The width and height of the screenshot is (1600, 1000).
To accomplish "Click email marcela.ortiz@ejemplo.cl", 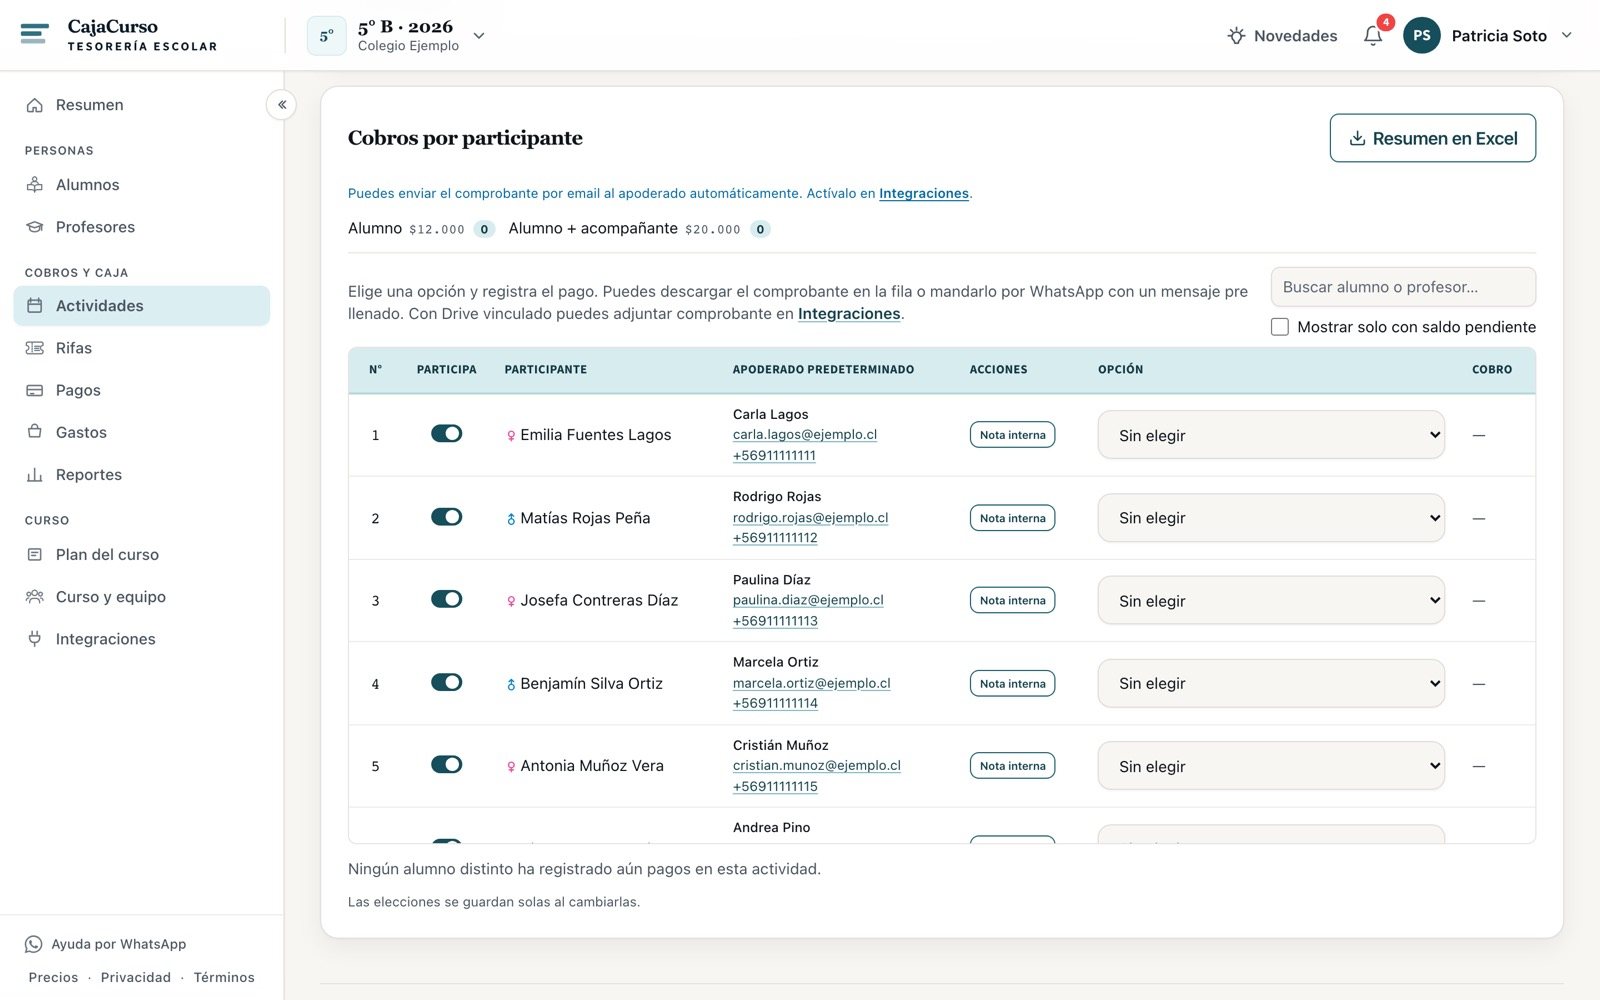I will [811, 683].
